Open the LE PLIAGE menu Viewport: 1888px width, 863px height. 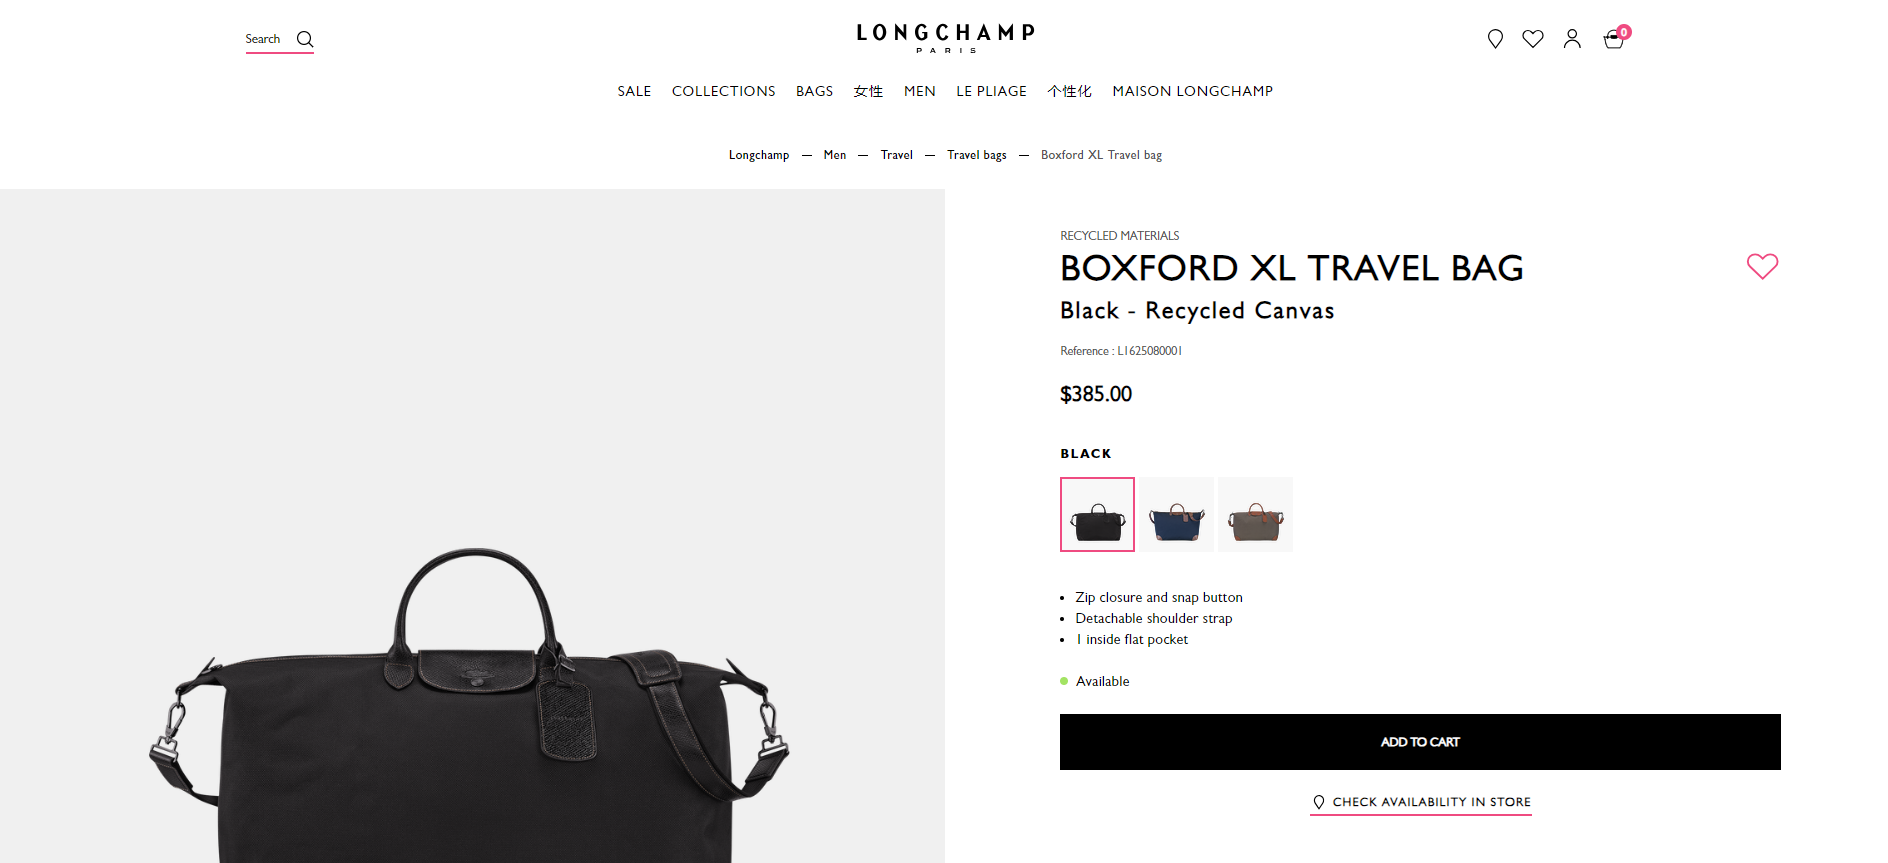tap(991, 91)
